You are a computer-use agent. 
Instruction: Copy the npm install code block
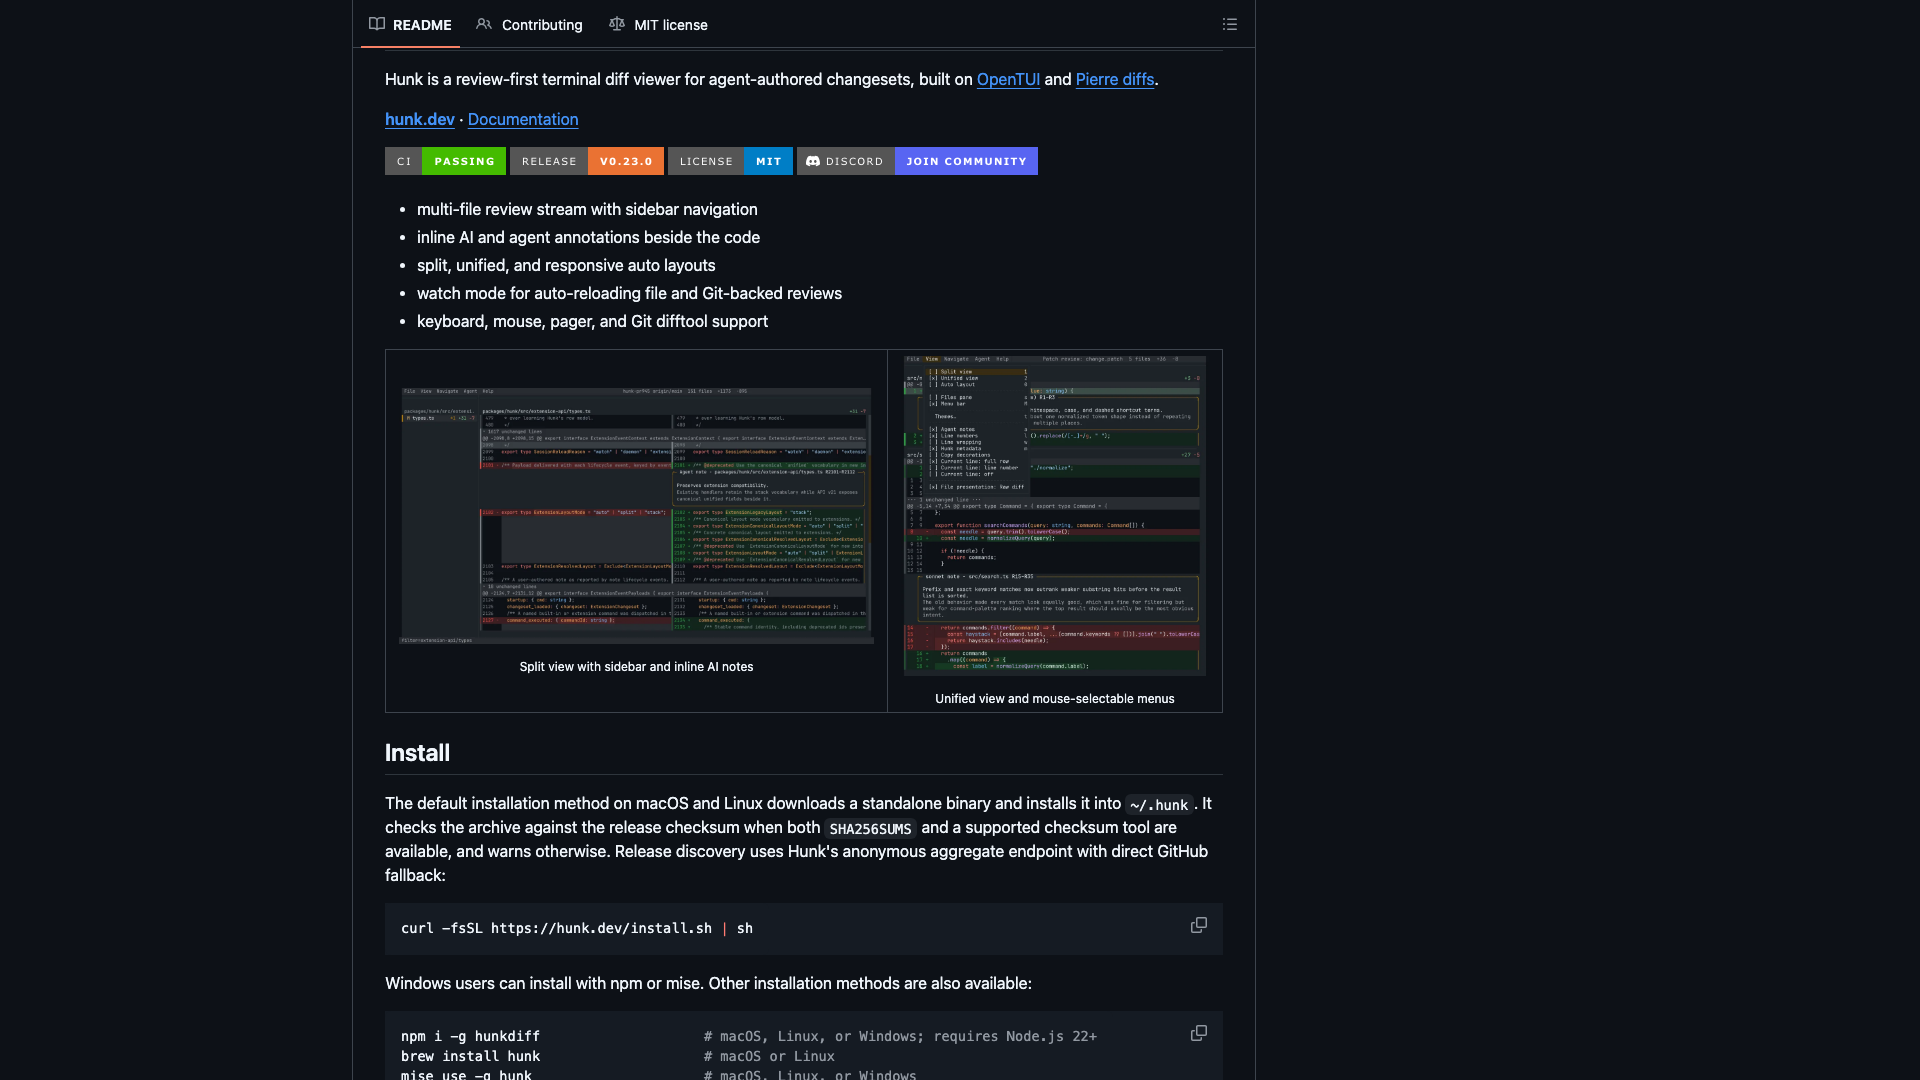coord(1198,1034)
